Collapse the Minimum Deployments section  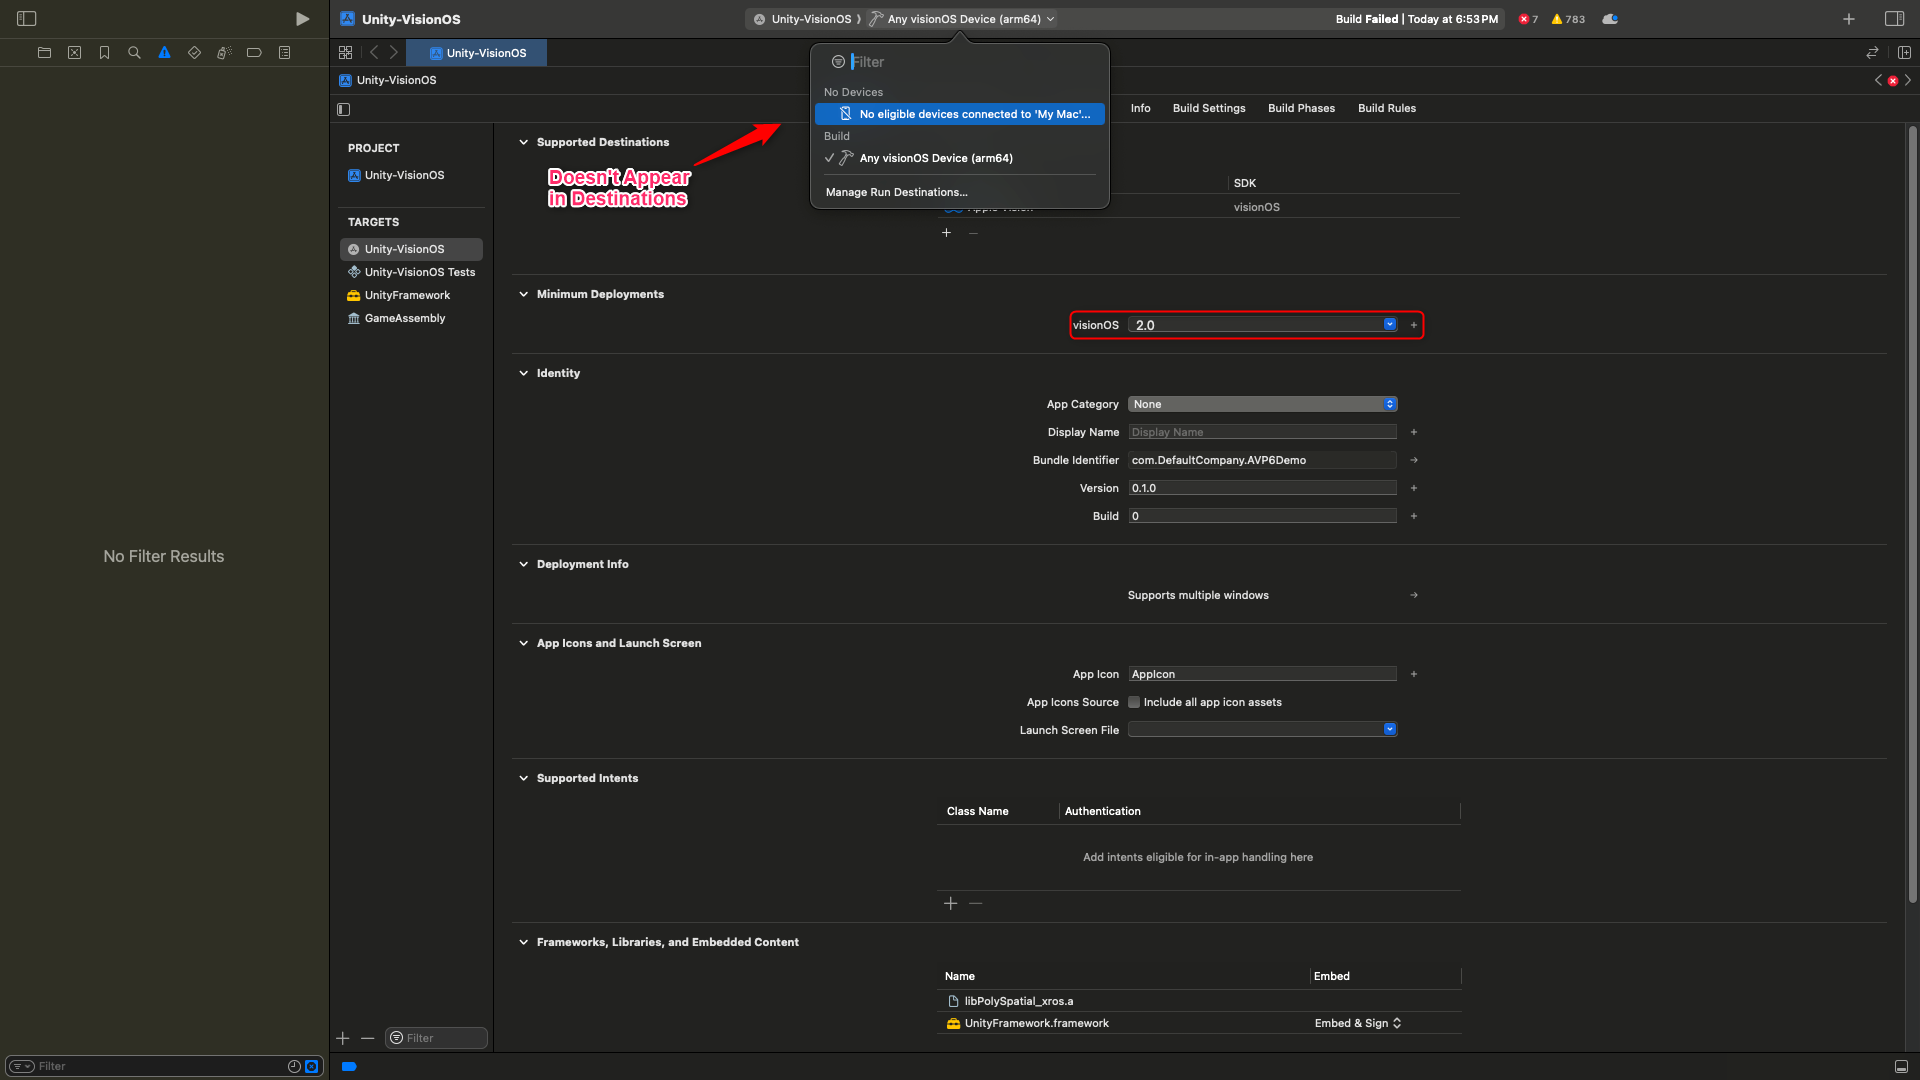(523, 294)
